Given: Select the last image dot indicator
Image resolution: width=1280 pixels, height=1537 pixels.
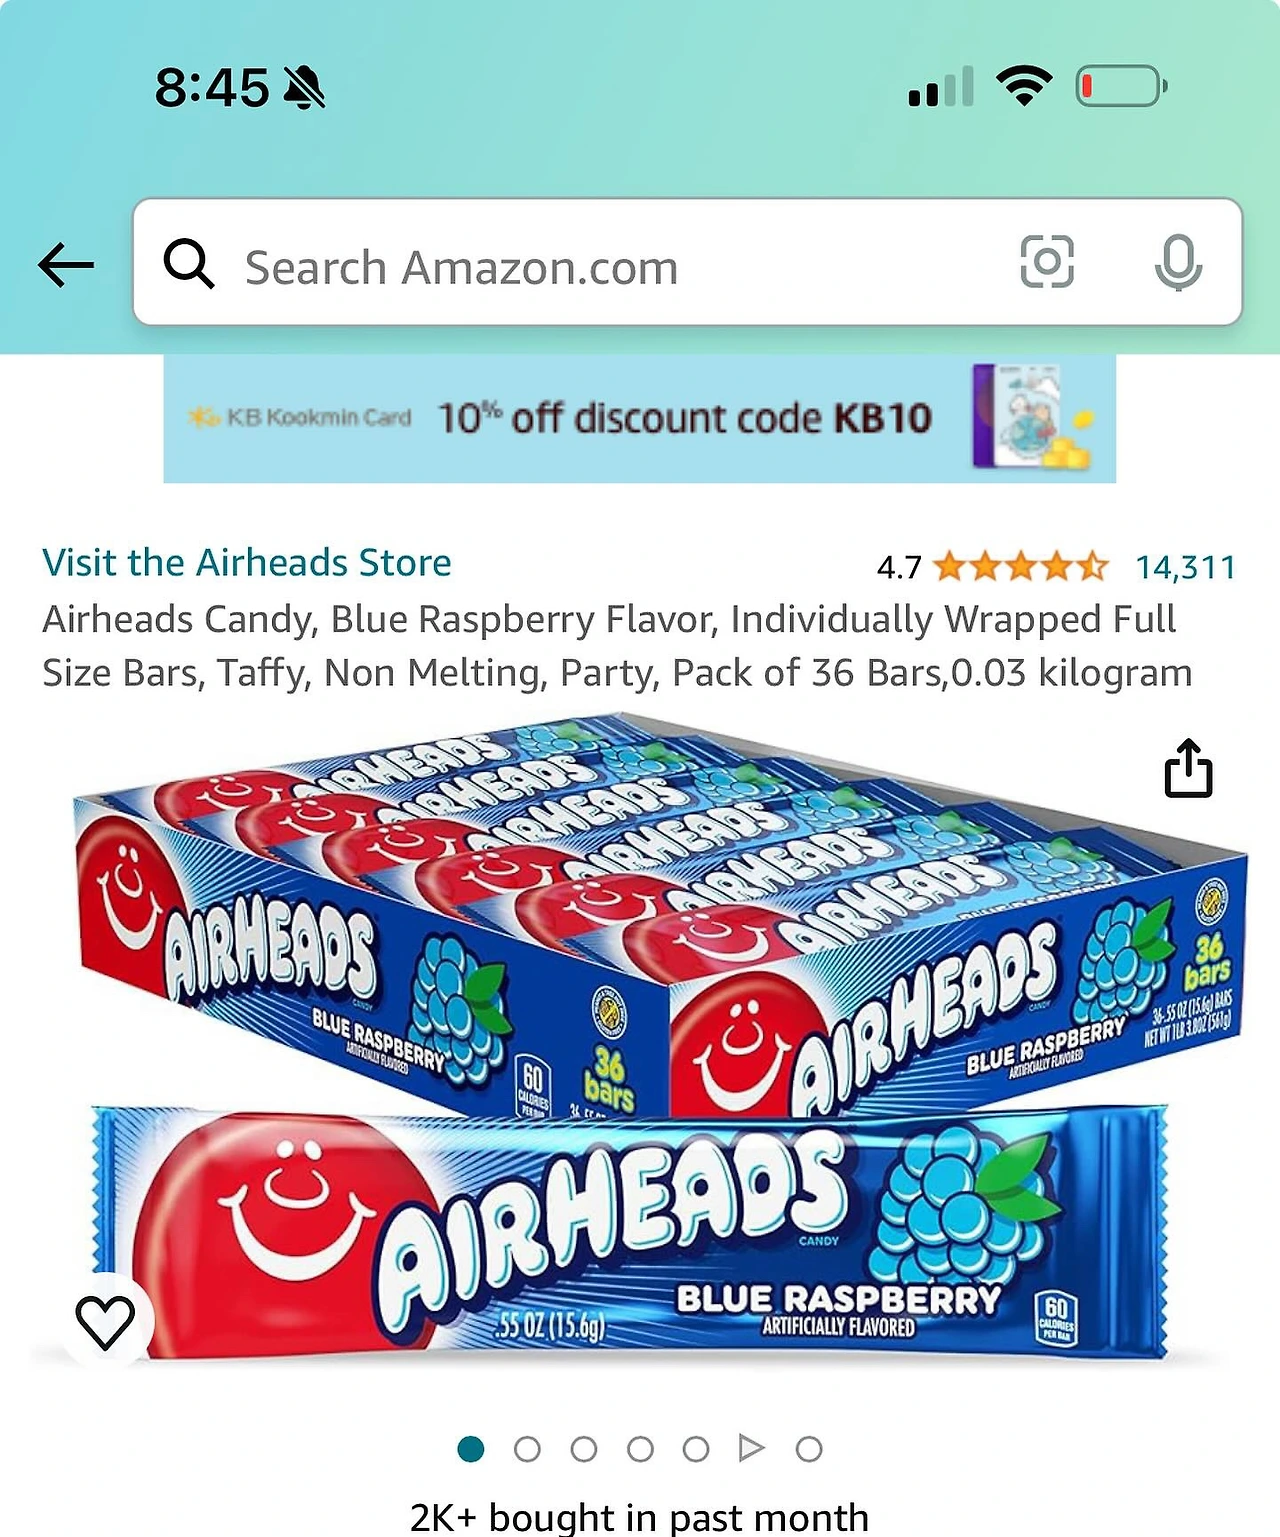Looking at the screenshot, I should coord(809,1448).
